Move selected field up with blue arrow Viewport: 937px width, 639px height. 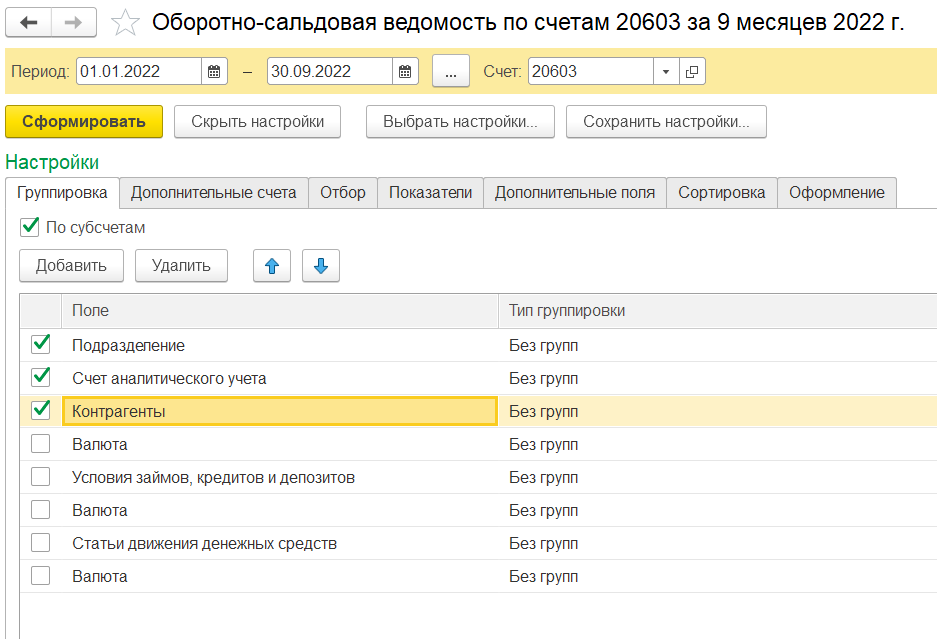click(x=272, y=266)
